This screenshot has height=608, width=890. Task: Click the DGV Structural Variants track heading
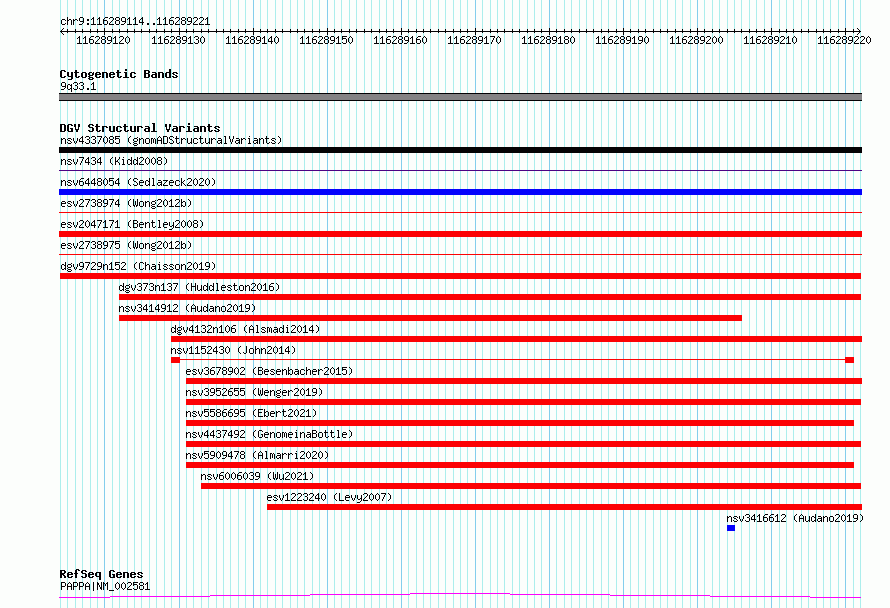[140, 128]
